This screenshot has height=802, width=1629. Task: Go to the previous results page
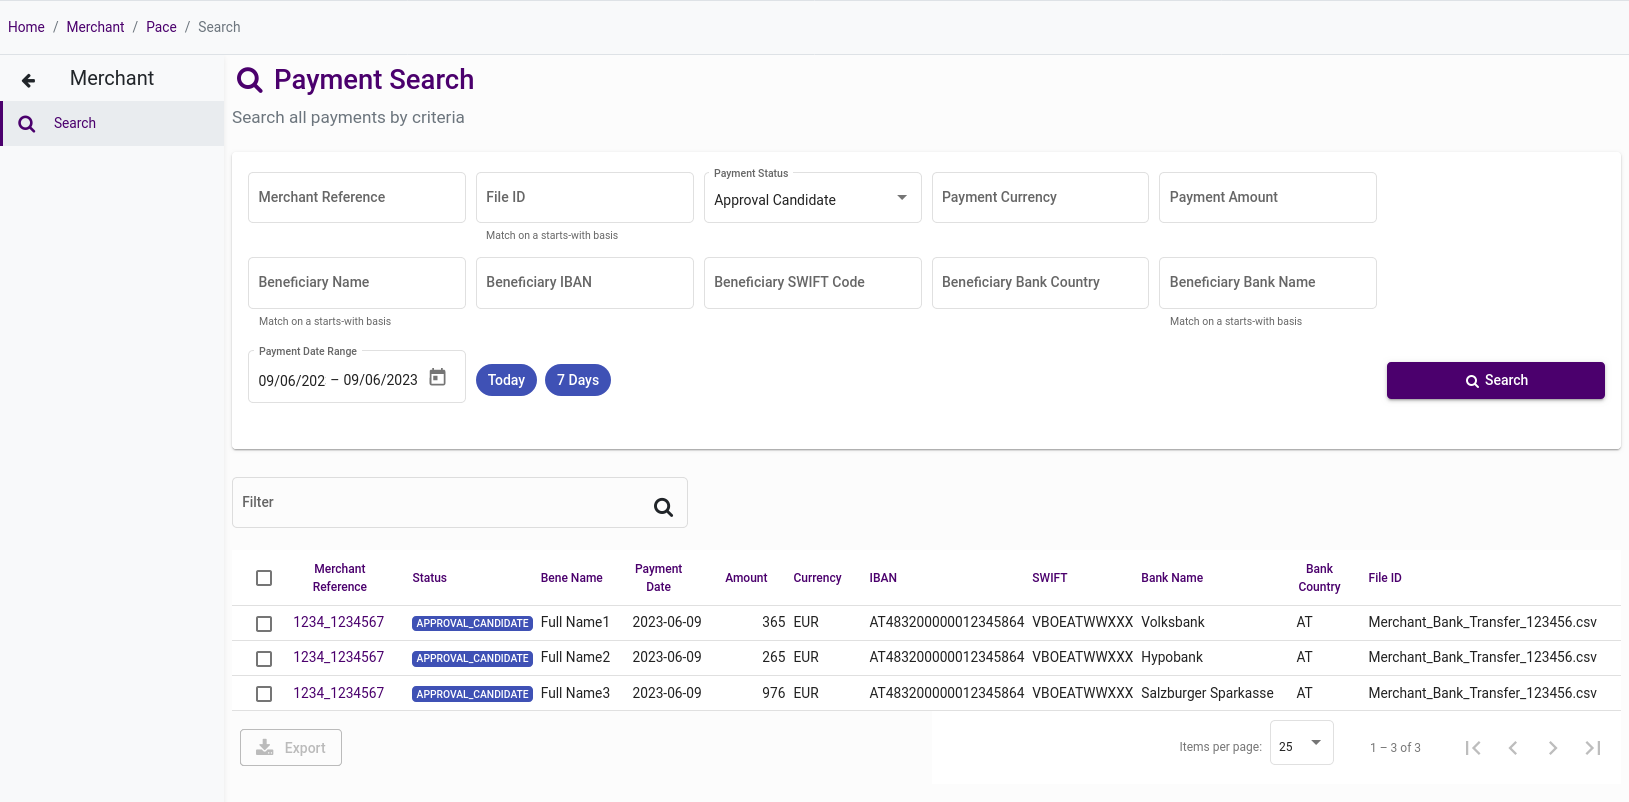tap(1513, 748)
